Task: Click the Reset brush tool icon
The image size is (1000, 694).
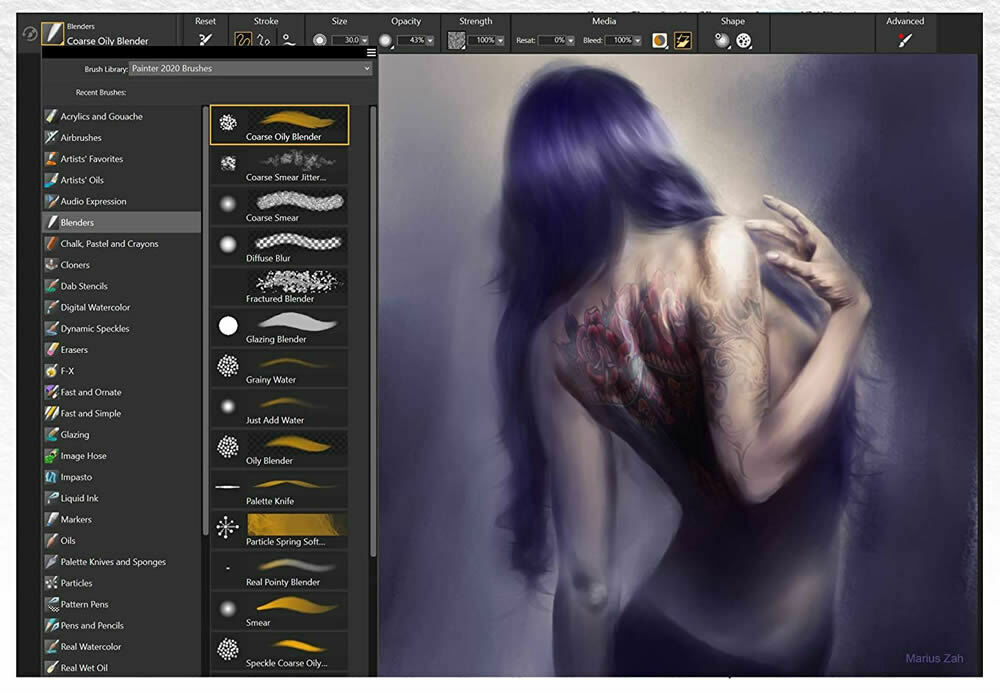Action: pos(205,41)
